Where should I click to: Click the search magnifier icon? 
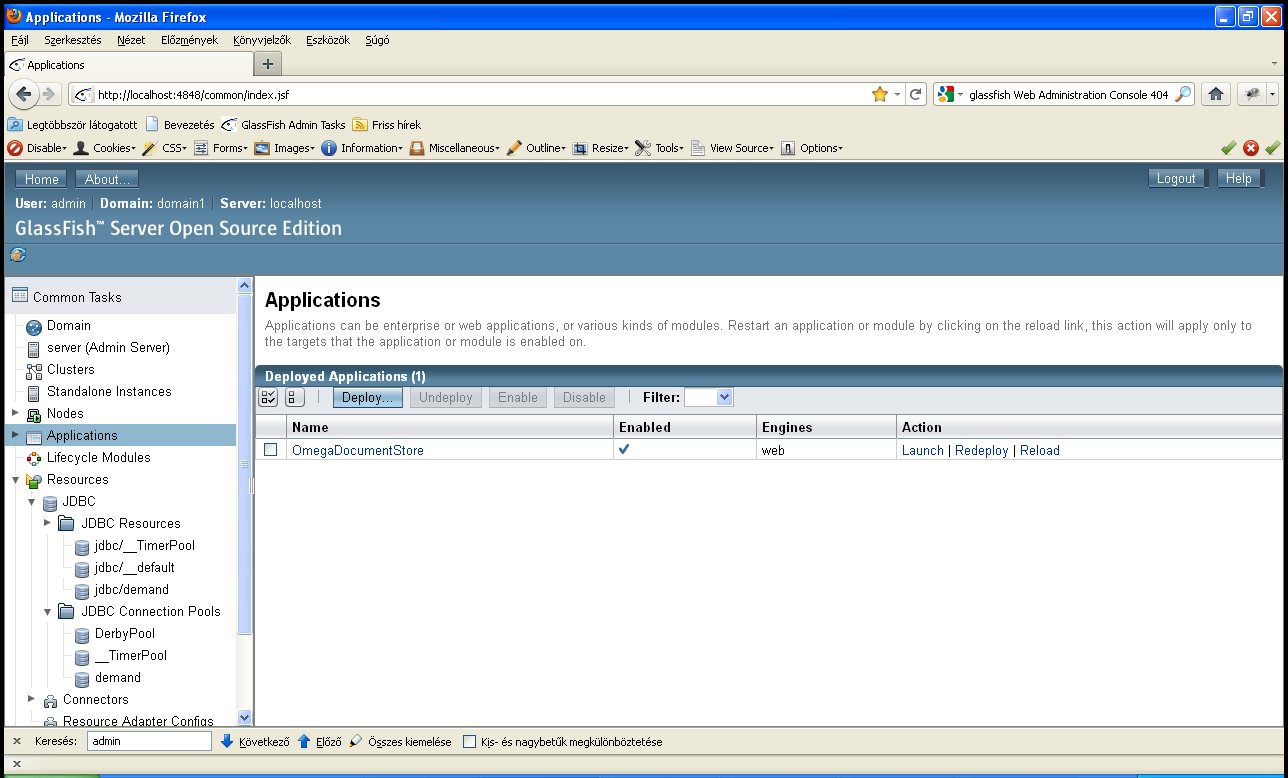click(x=1183, y=94)
